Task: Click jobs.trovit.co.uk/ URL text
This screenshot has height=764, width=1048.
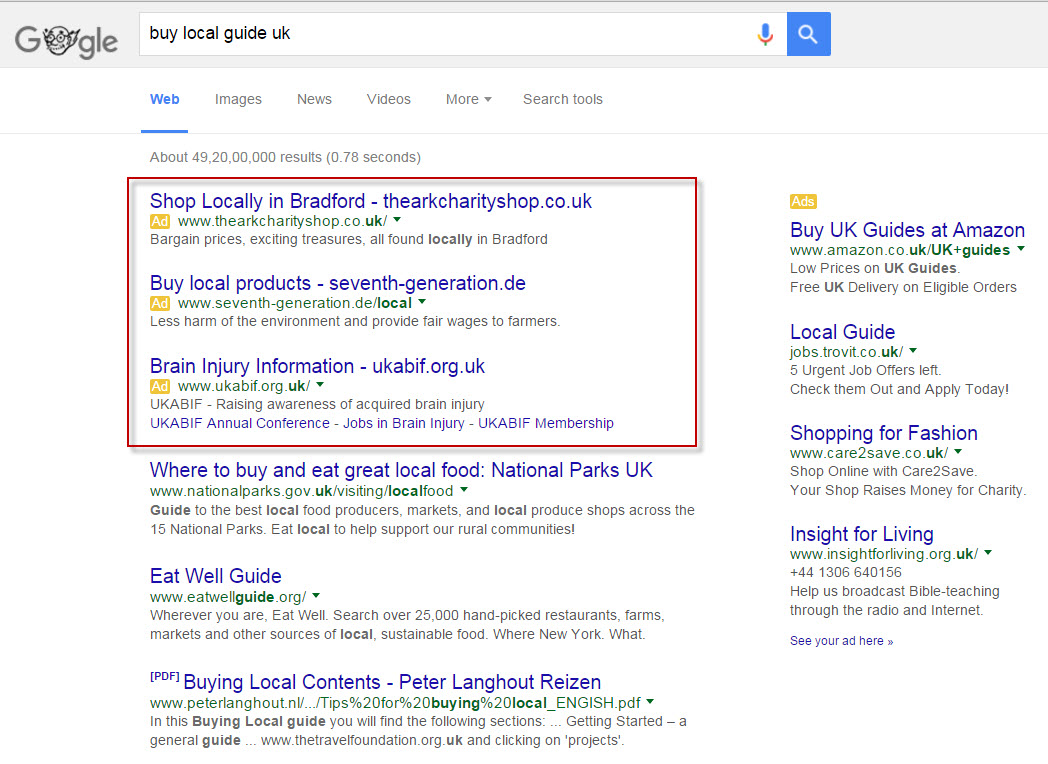Action: click(846, 352)
